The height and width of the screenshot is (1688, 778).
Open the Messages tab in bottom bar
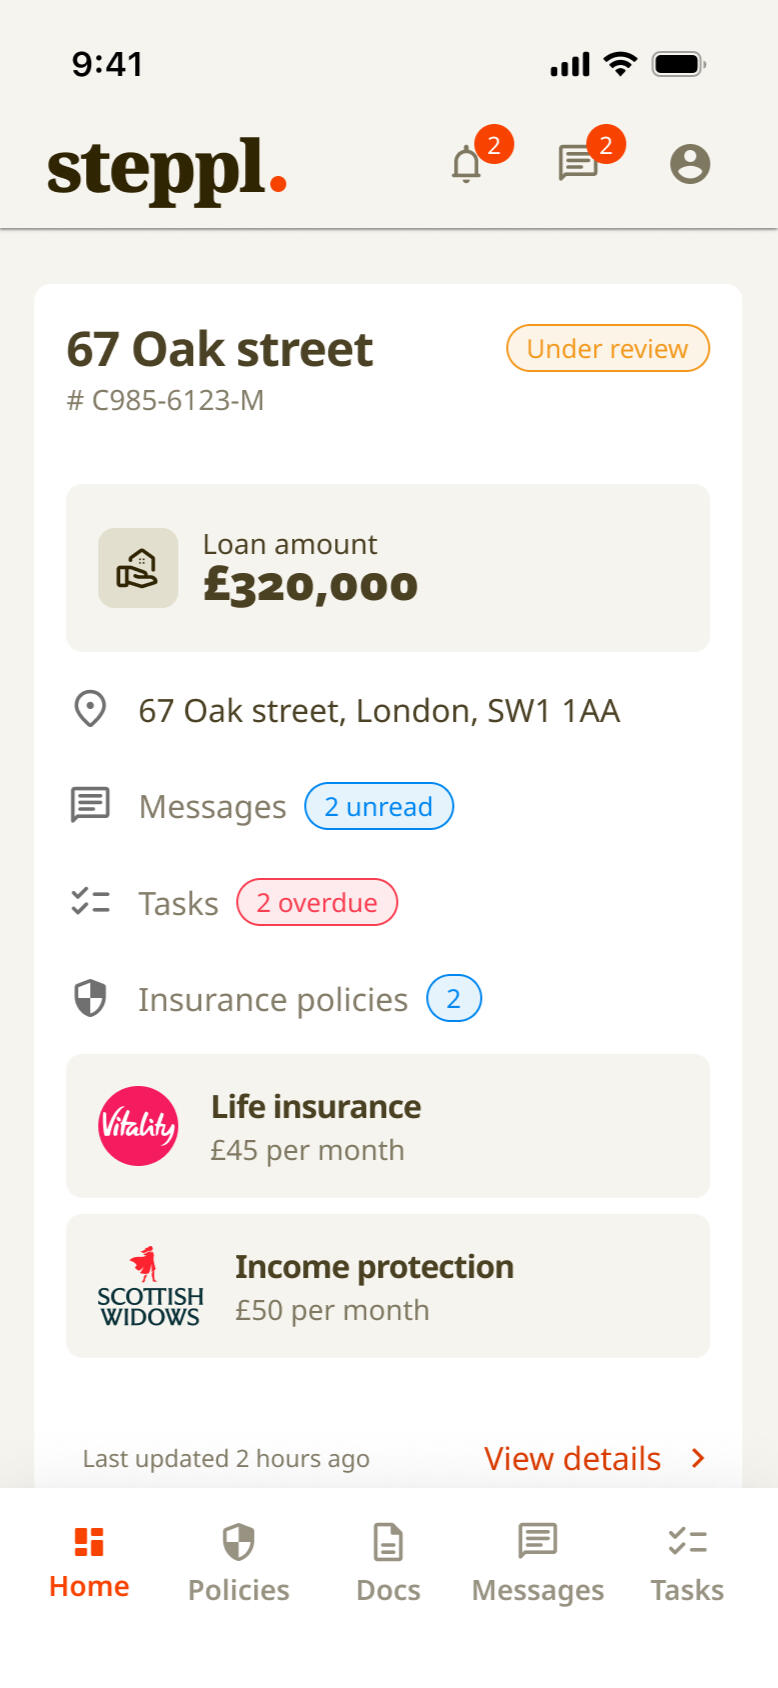(x=538, y=1562)
